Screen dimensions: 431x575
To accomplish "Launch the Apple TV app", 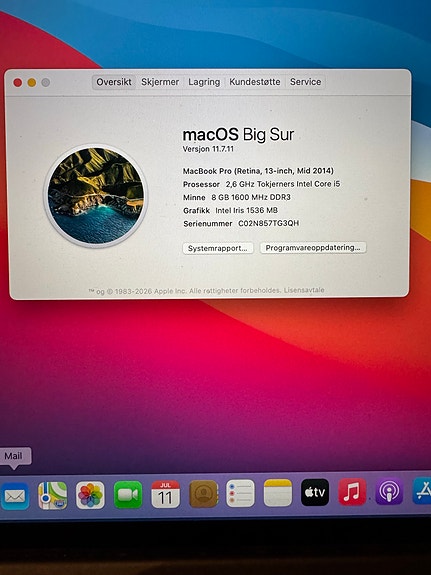I will point(315,492).
